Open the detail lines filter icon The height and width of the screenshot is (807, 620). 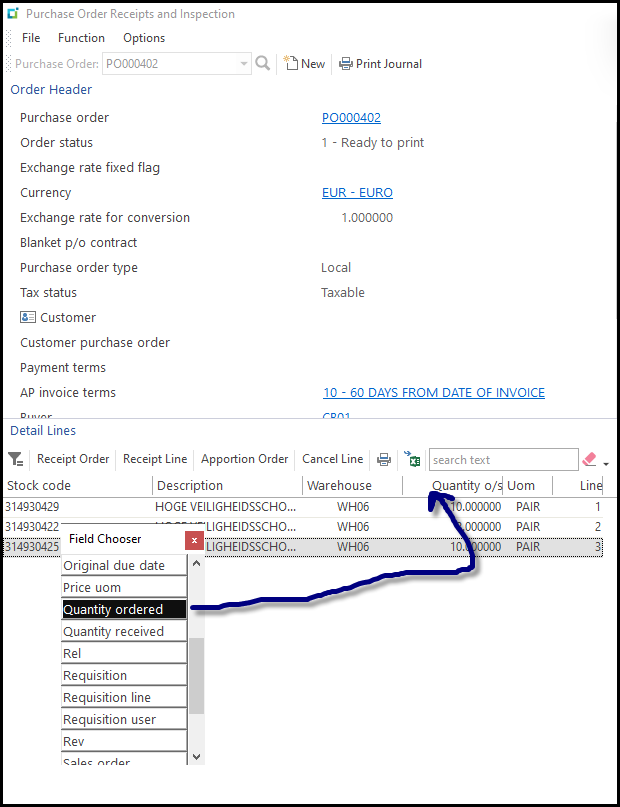click(16, 460)
